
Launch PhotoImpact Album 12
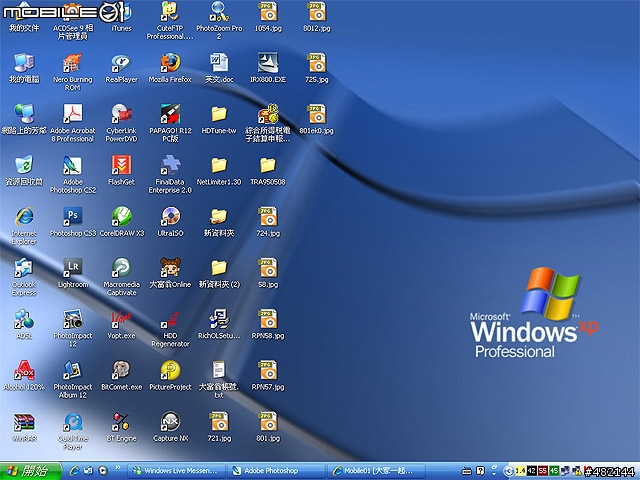pyautogui.click(x=72, y=380)
